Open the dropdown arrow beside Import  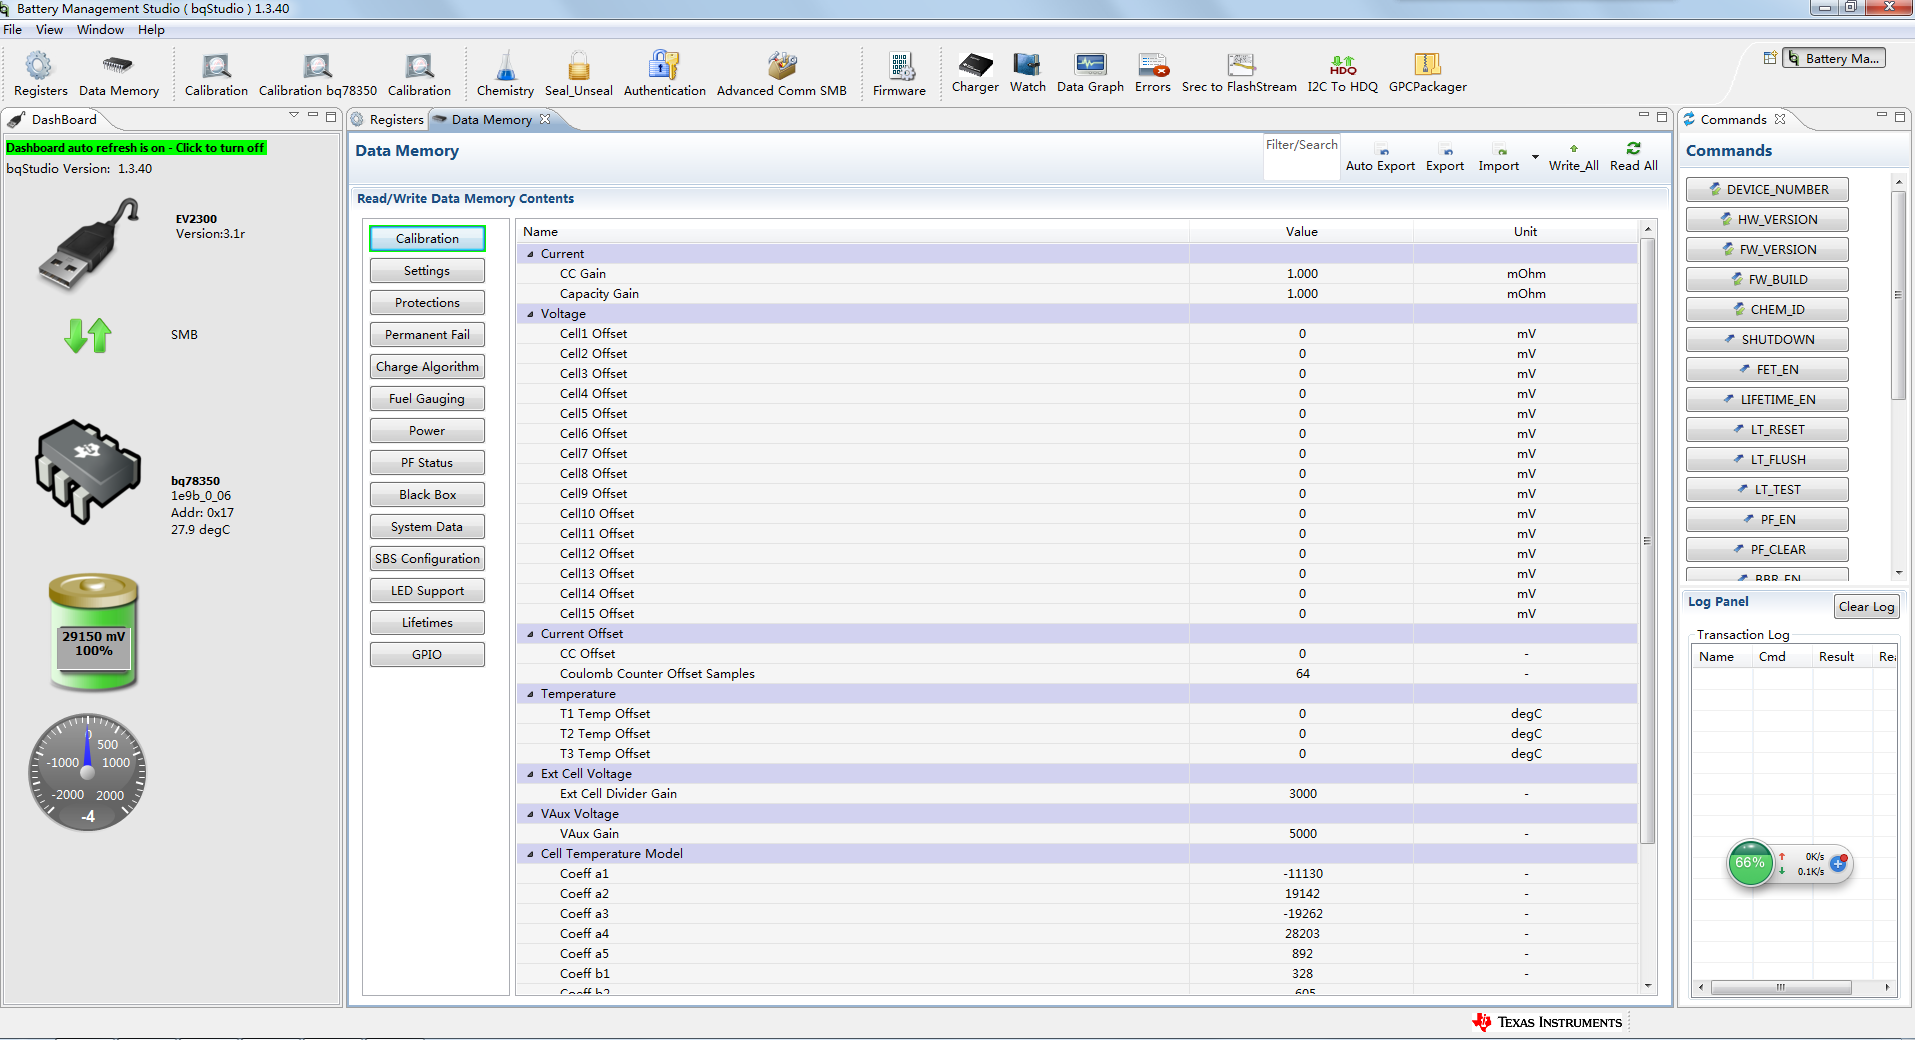(1535, 158)
